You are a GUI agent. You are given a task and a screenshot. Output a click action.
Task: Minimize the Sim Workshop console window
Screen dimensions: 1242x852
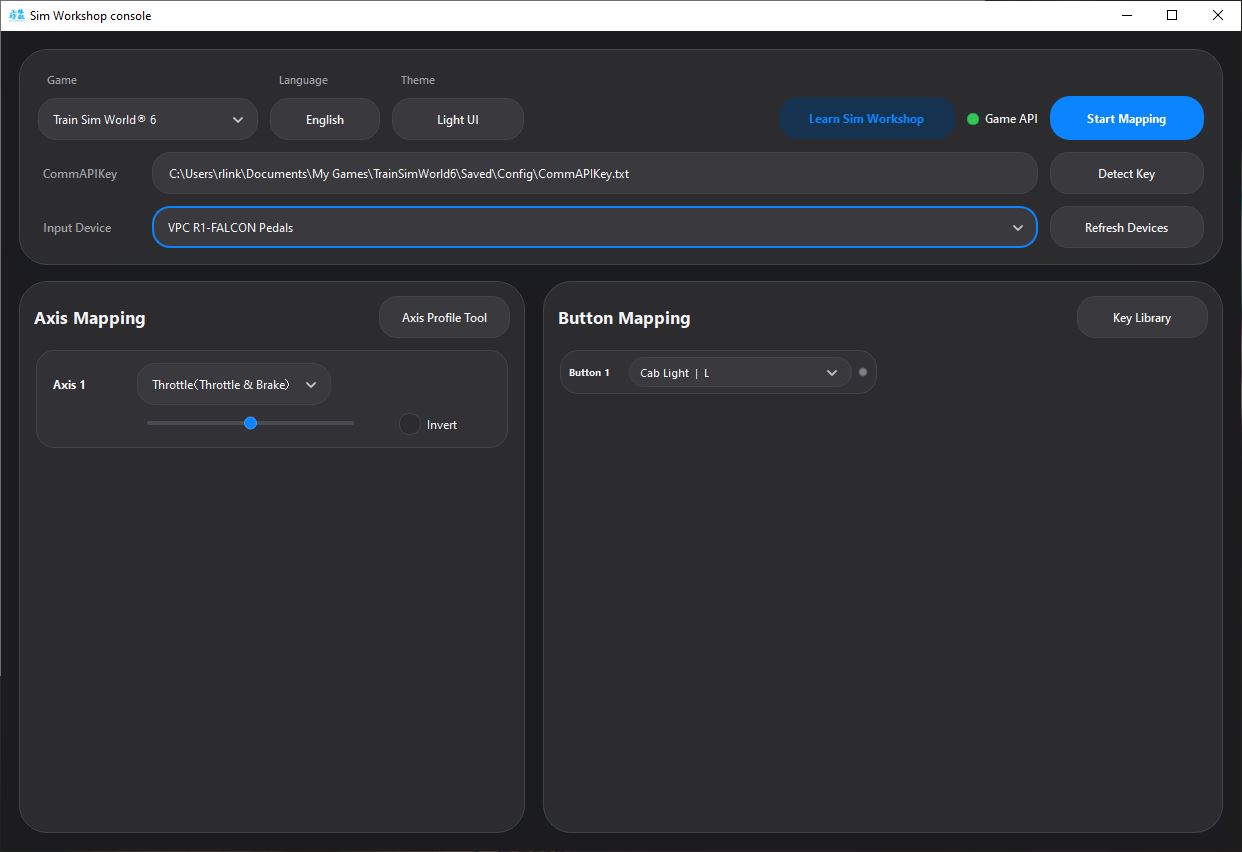(x=1126, y=16)
